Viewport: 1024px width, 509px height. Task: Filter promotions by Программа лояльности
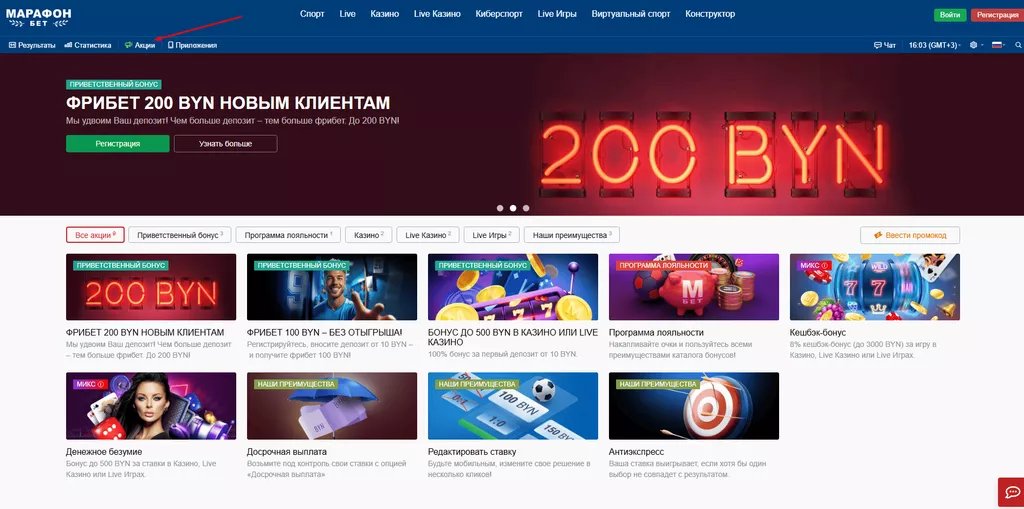pos(289,235)
